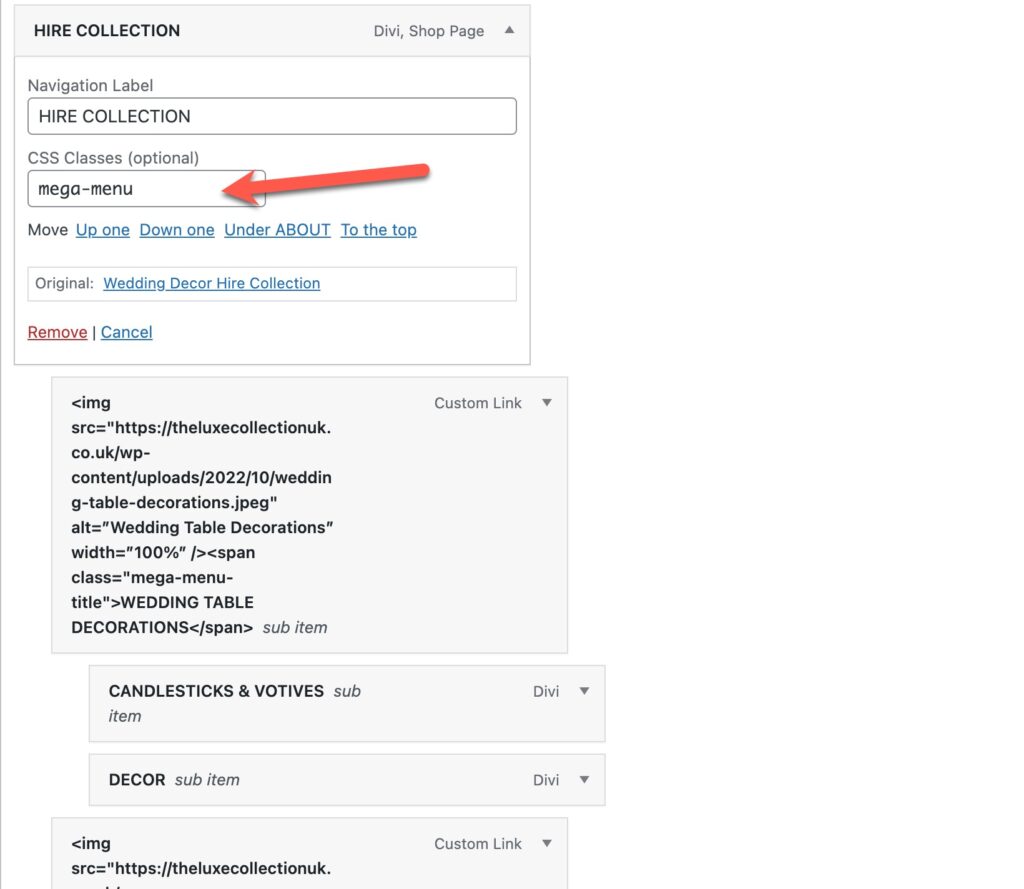Move the item Down one
Image resolution: width=1024 pixels, height=889 pixels.
(176, 230)
